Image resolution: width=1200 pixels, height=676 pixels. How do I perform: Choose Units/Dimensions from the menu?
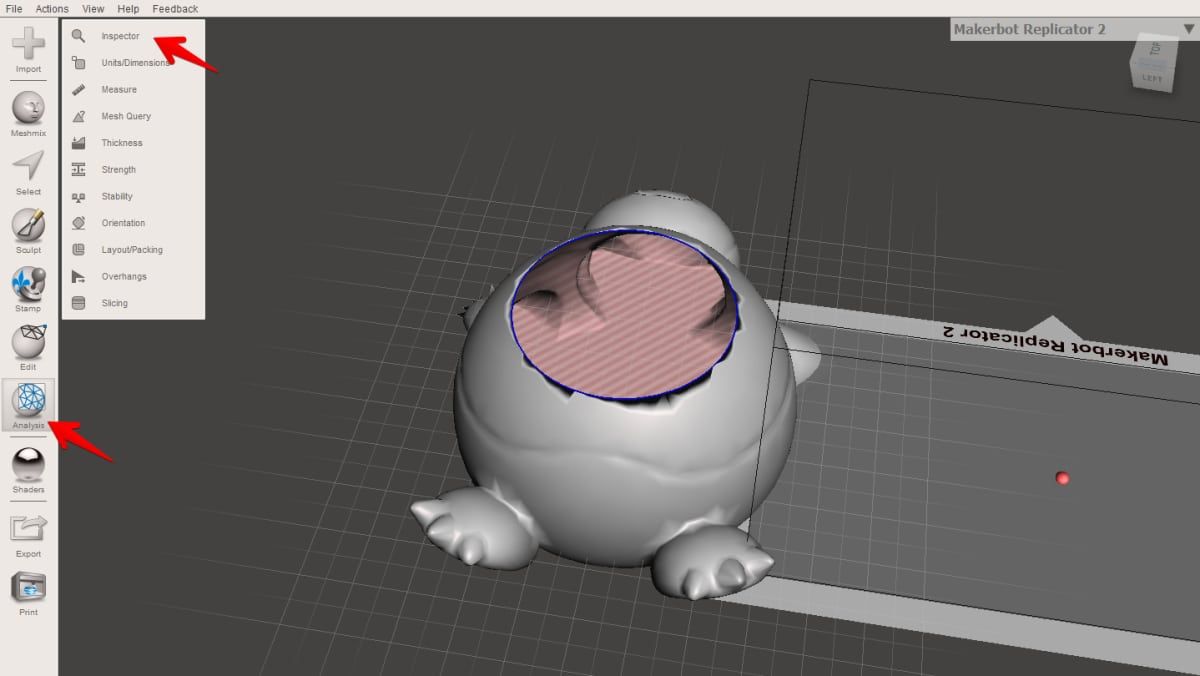[135, 62]
